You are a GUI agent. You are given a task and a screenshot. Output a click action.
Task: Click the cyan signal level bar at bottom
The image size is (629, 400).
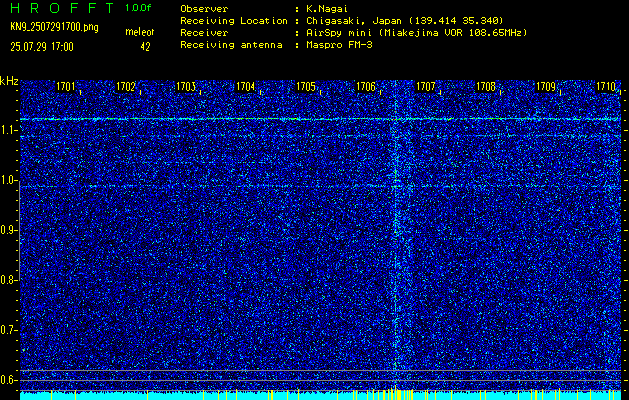coord(320,395)
